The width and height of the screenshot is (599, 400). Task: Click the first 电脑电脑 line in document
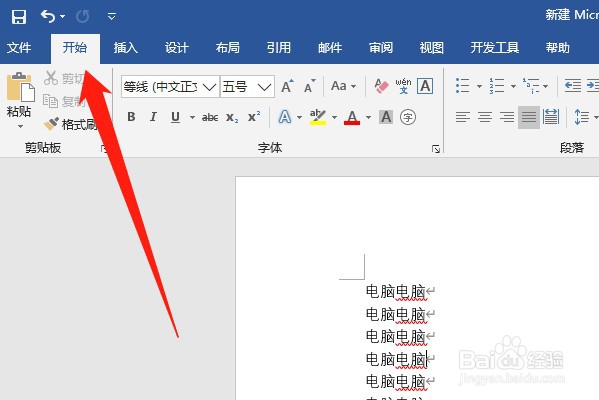(x=396, y=292)
